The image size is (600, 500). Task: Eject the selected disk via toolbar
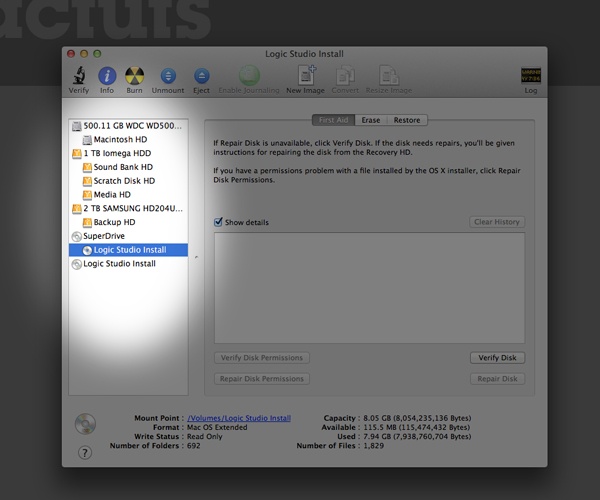click(x=201, y=76)
